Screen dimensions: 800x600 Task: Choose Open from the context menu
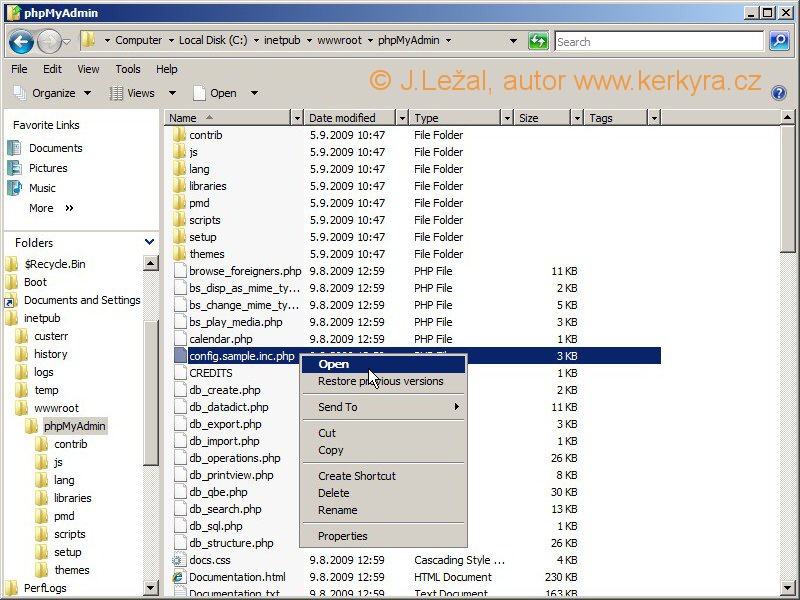(x=334, y=364)
